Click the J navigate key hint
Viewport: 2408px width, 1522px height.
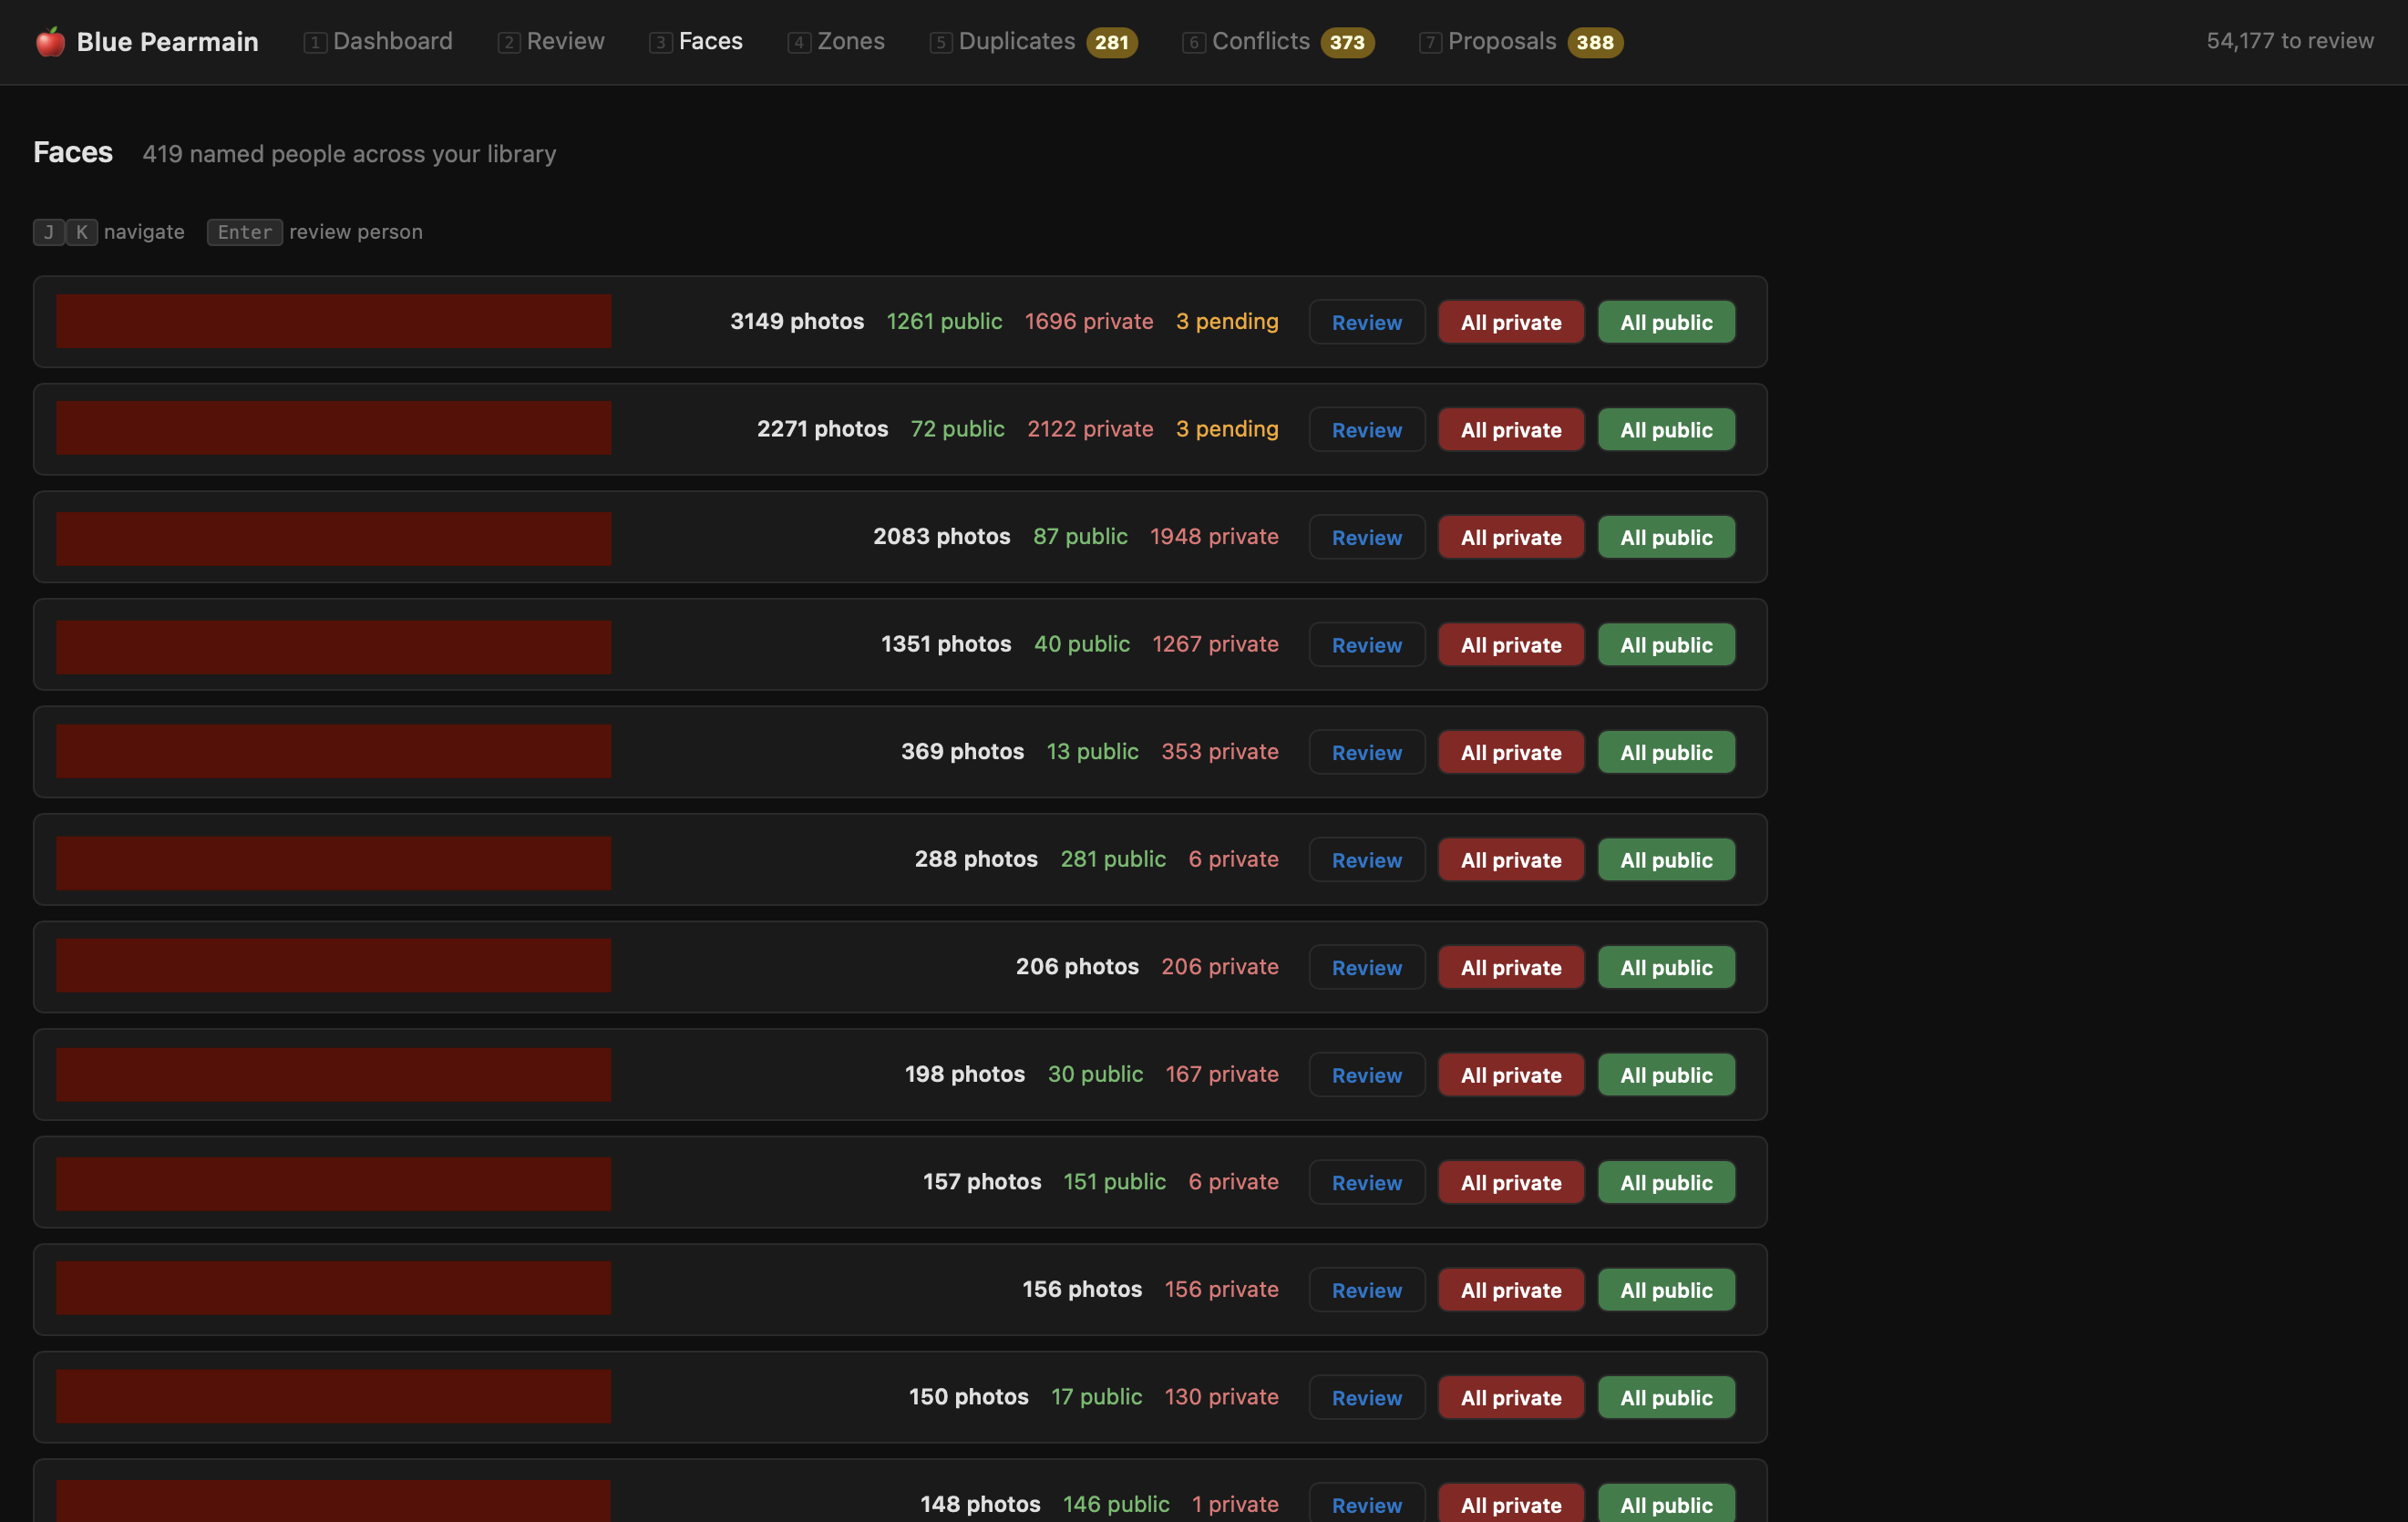point(49,232)
